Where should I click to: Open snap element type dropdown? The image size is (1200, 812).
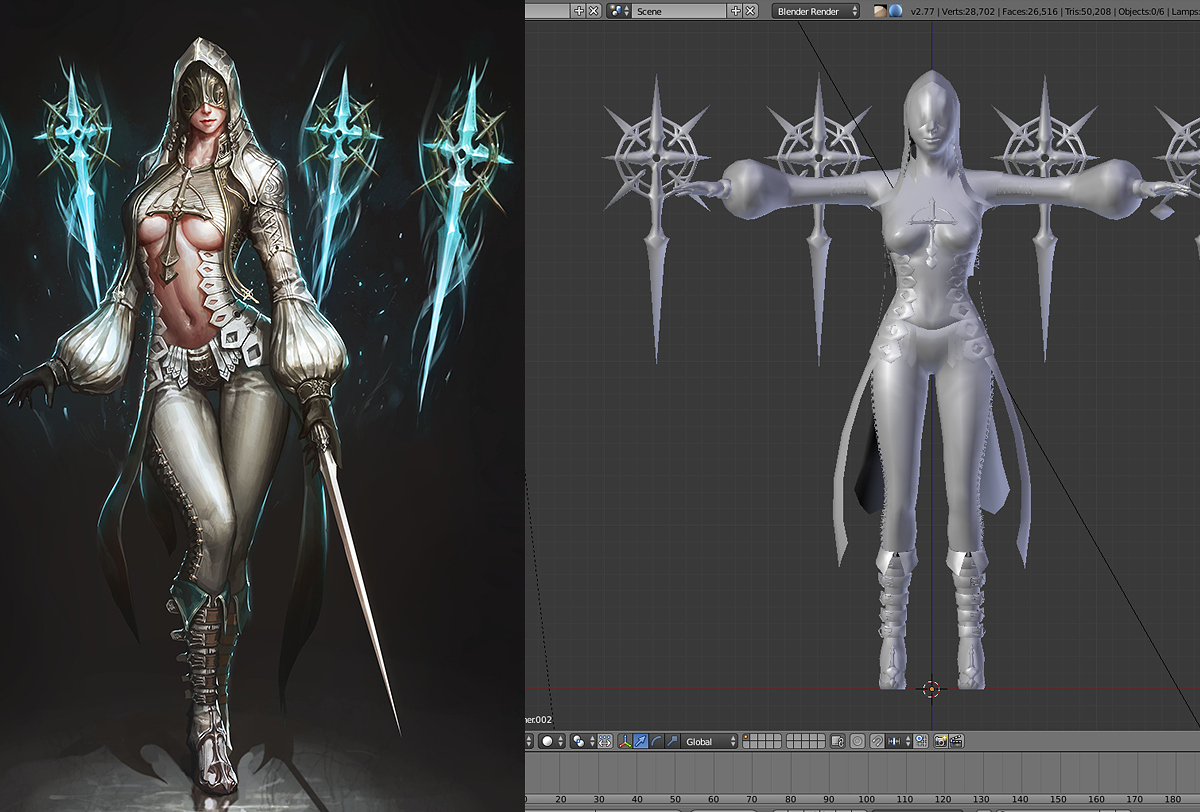point(898,741)
